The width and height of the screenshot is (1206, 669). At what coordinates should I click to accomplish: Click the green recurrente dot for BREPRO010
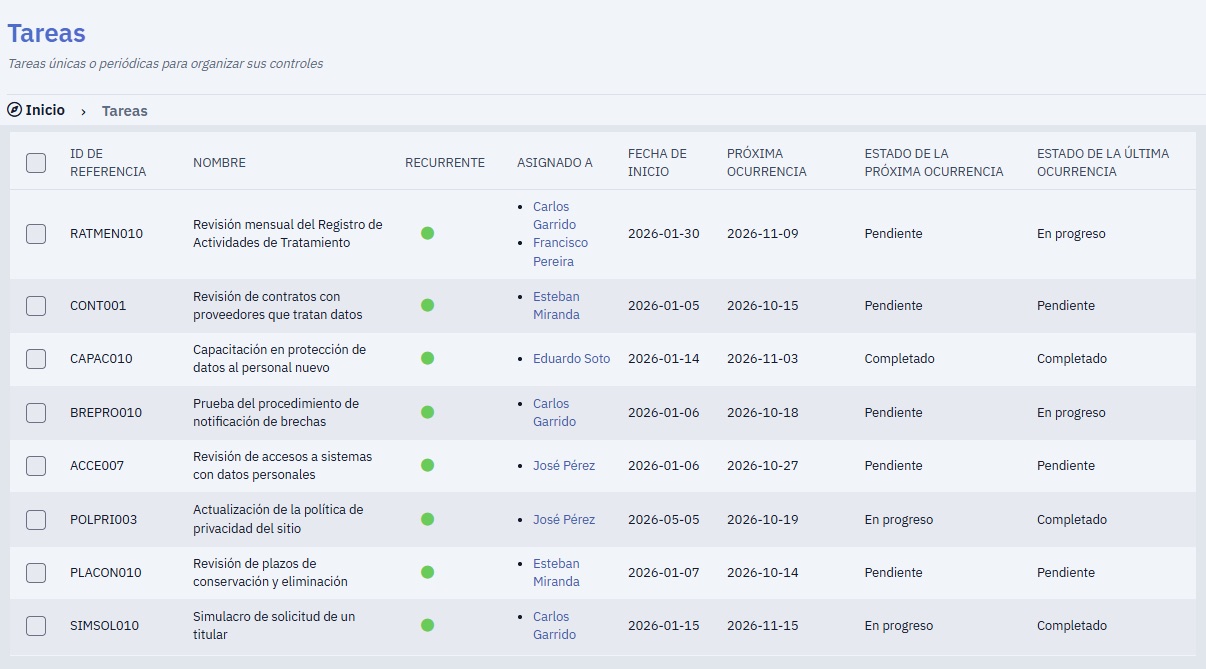tap(428, 412)
